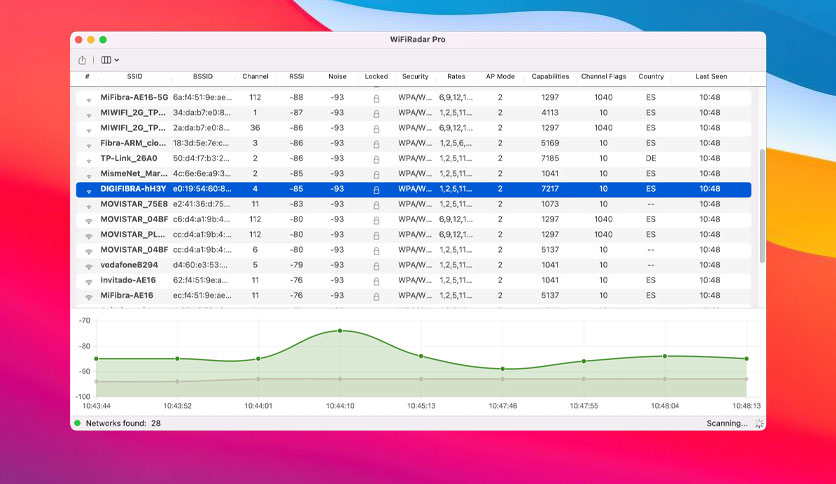Click the noise line point at 10:44:01
836x484 pixels.
coord(259,380)
